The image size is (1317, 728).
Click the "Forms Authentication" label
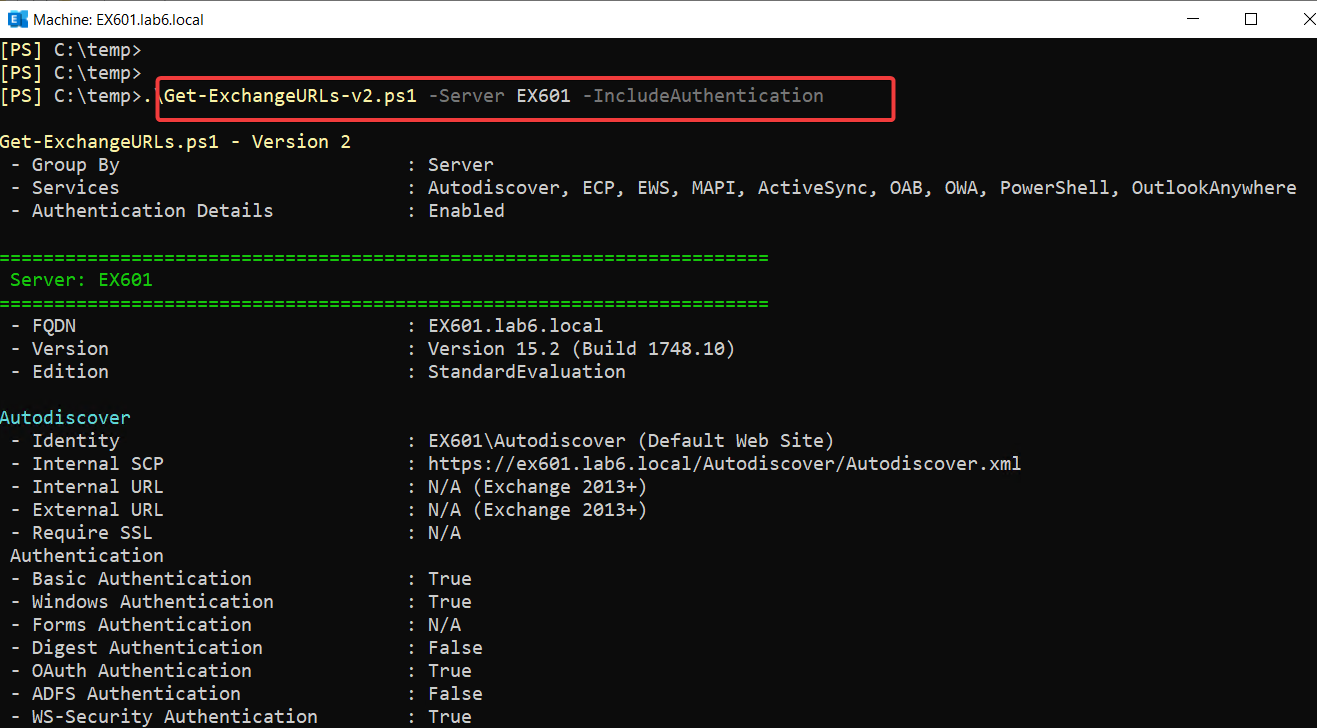[141, 625]
